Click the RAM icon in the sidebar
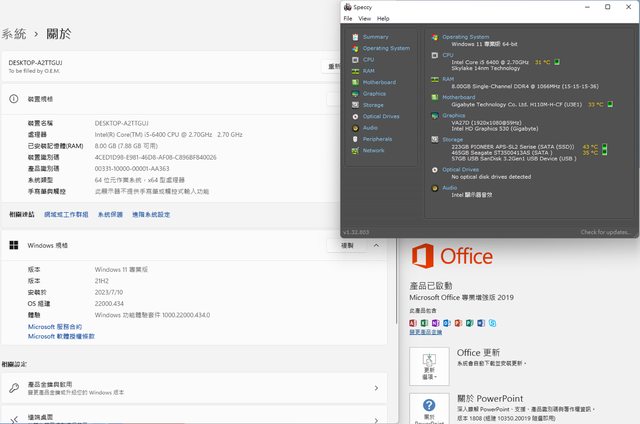Viewport: 640px width, 424px height. (x=354, y=71)
